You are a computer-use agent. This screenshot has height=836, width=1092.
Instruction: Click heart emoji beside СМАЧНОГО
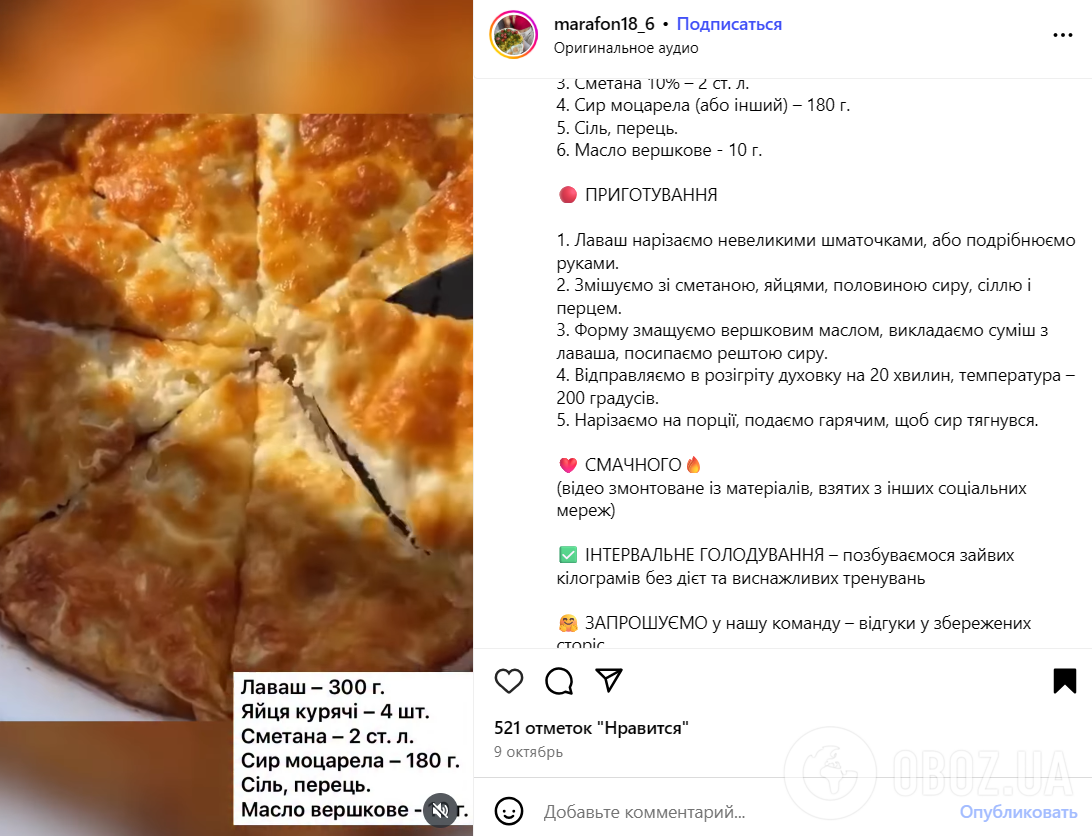pyautogui.click(x=568, y=465)
